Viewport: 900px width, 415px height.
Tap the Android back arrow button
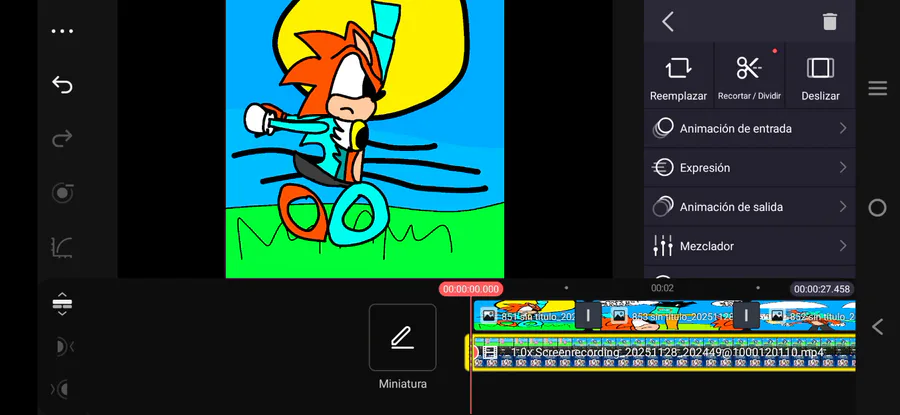877,327
